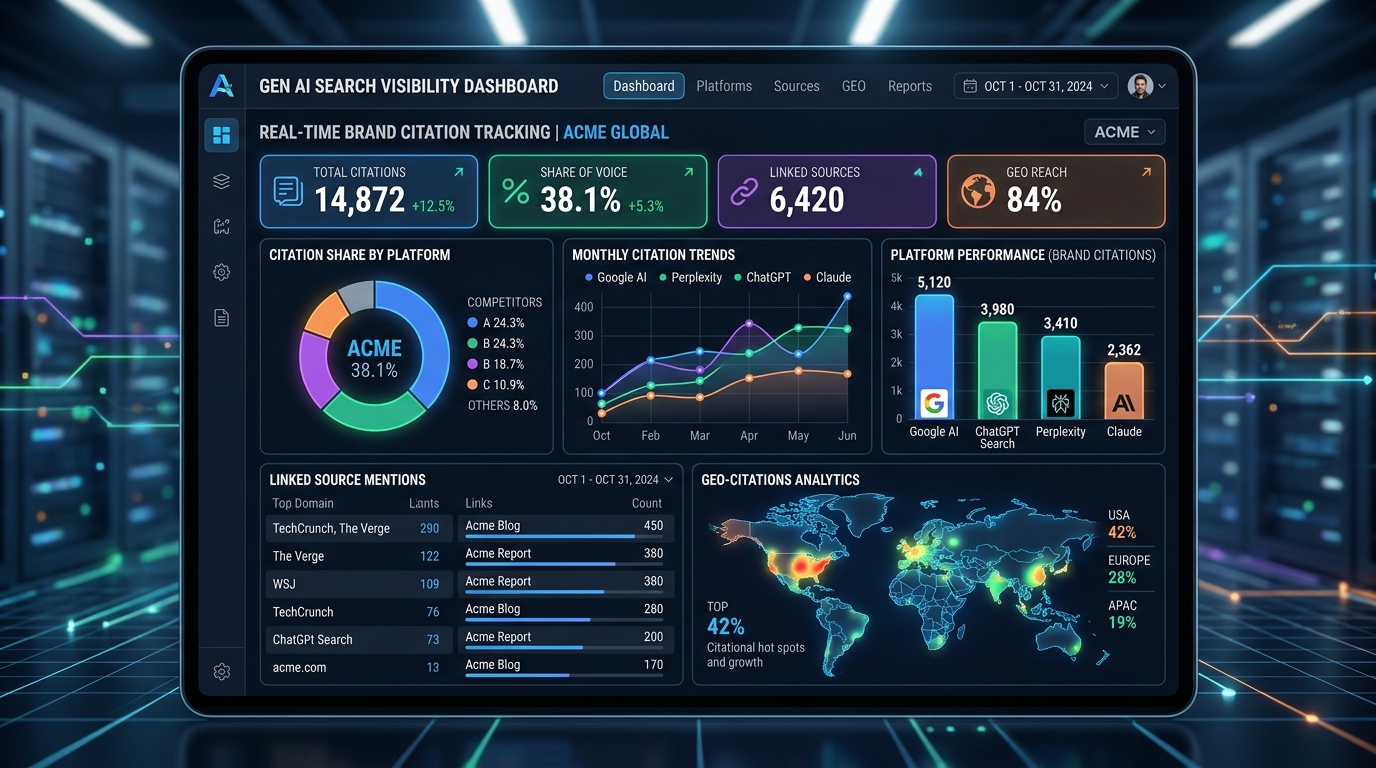
Task: Toggle Claude series in trends legend
Action: click(x=826, y=277)
